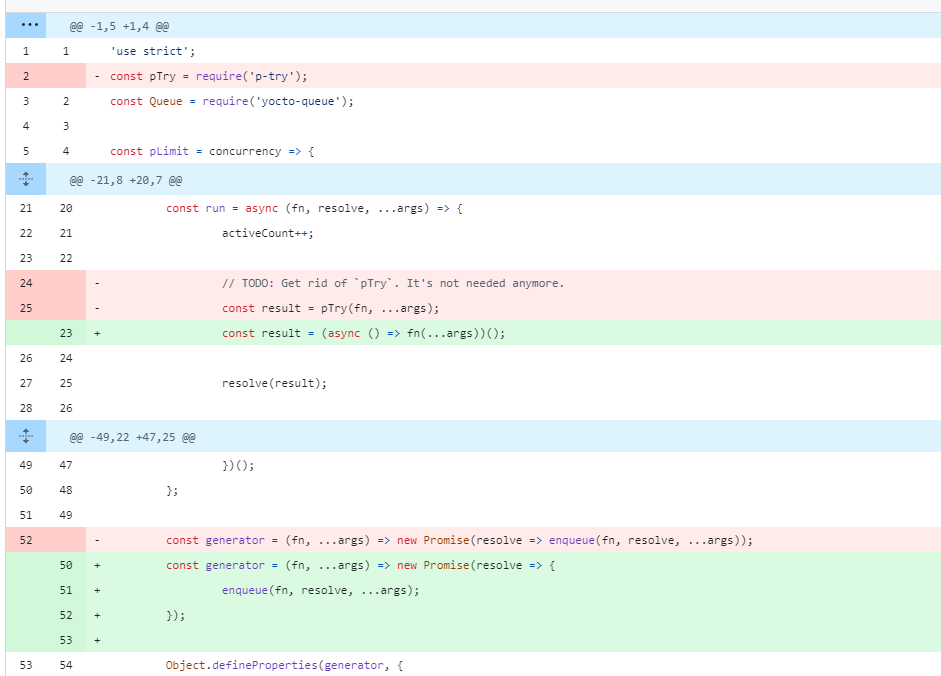Image resolution: width=941 pixels, height=676 pixels.
Task: Select new line number 50 on the added generator row
Action: 65,565
